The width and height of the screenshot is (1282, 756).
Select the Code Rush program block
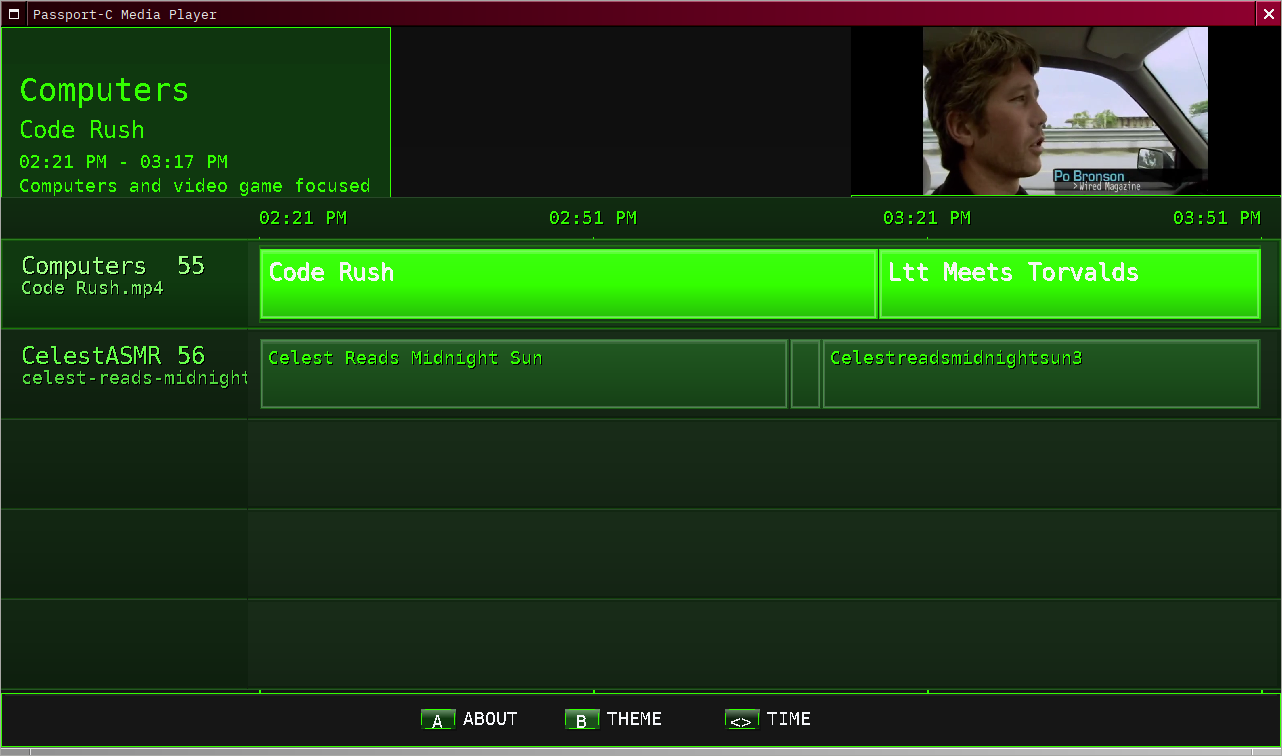tap(568, 284)
